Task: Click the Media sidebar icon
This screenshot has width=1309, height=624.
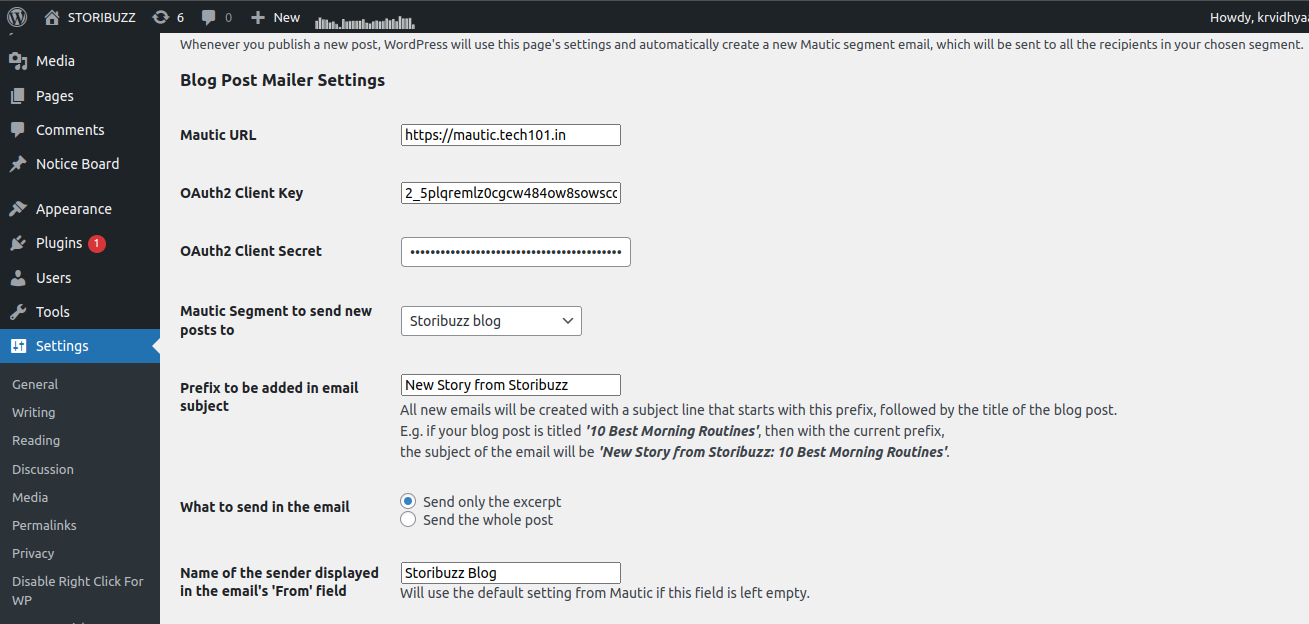Action: tap(18, 61)
